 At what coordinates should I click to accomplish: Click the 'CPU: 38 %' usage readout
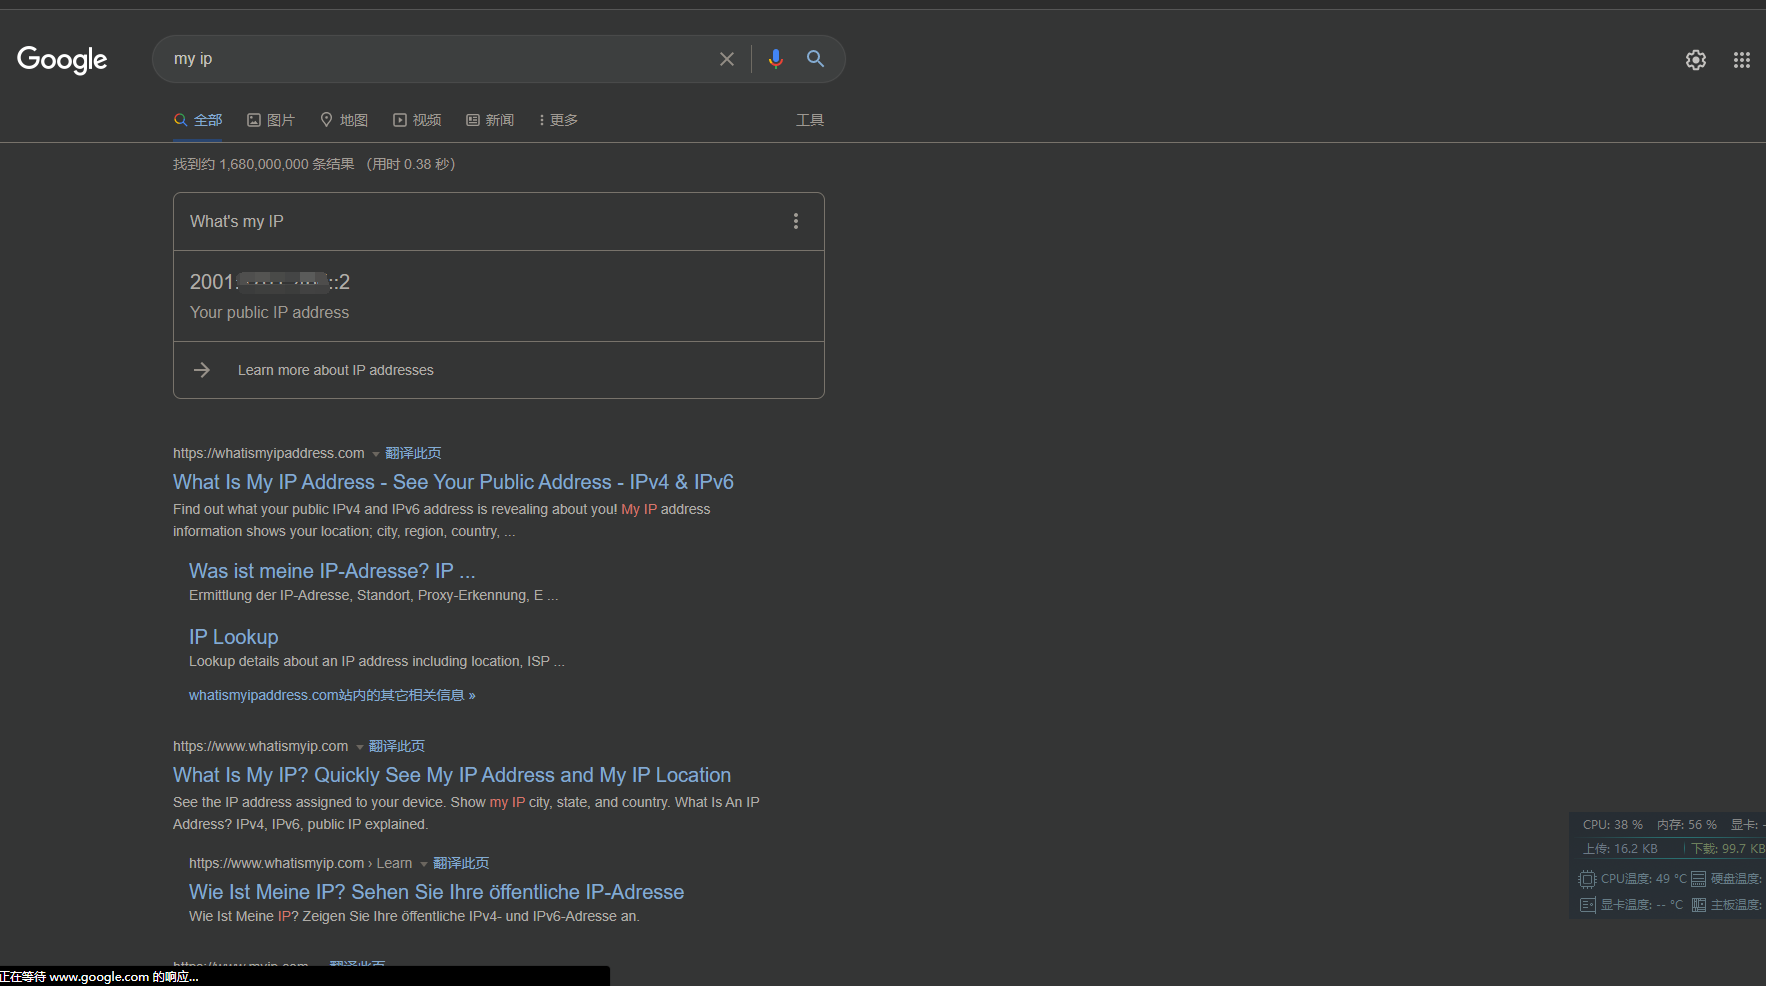1613,825
